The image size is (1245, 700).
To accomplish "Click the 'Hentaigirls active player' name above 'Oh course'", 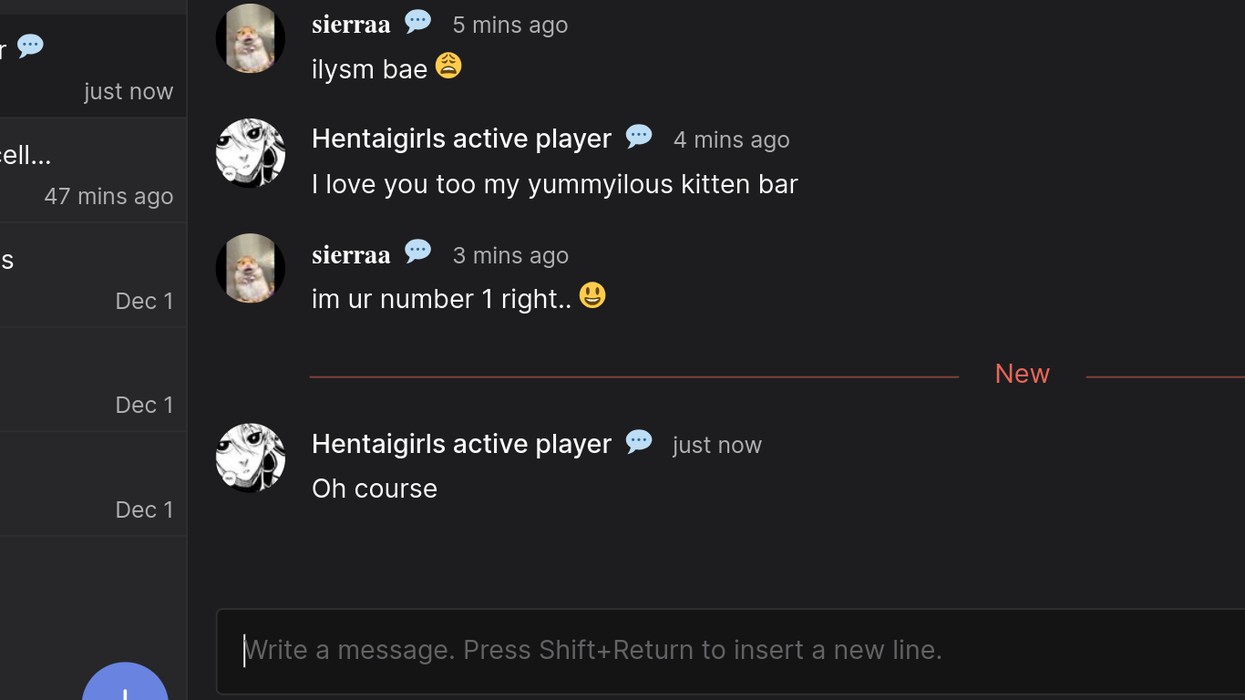I will (461, 443).
